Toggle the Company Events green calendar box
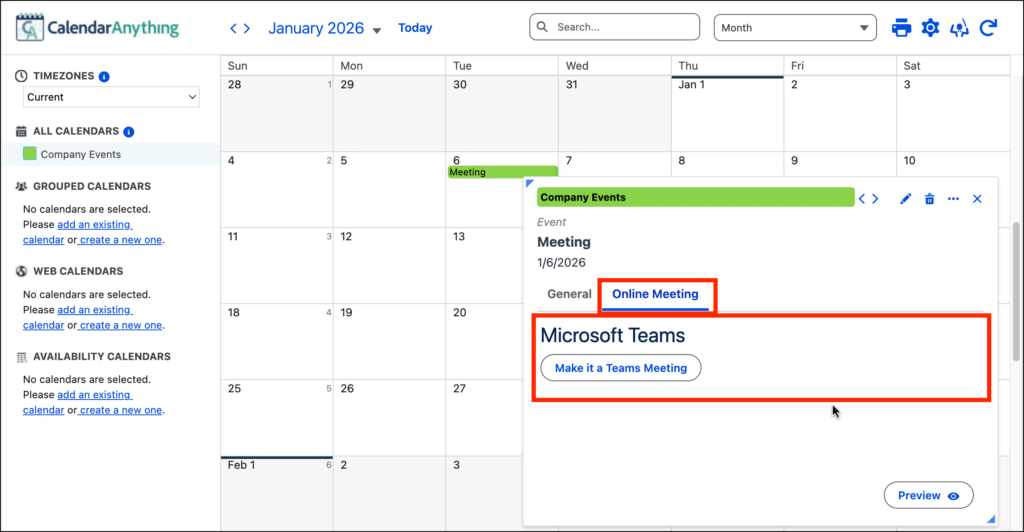 tap(29, 154)
